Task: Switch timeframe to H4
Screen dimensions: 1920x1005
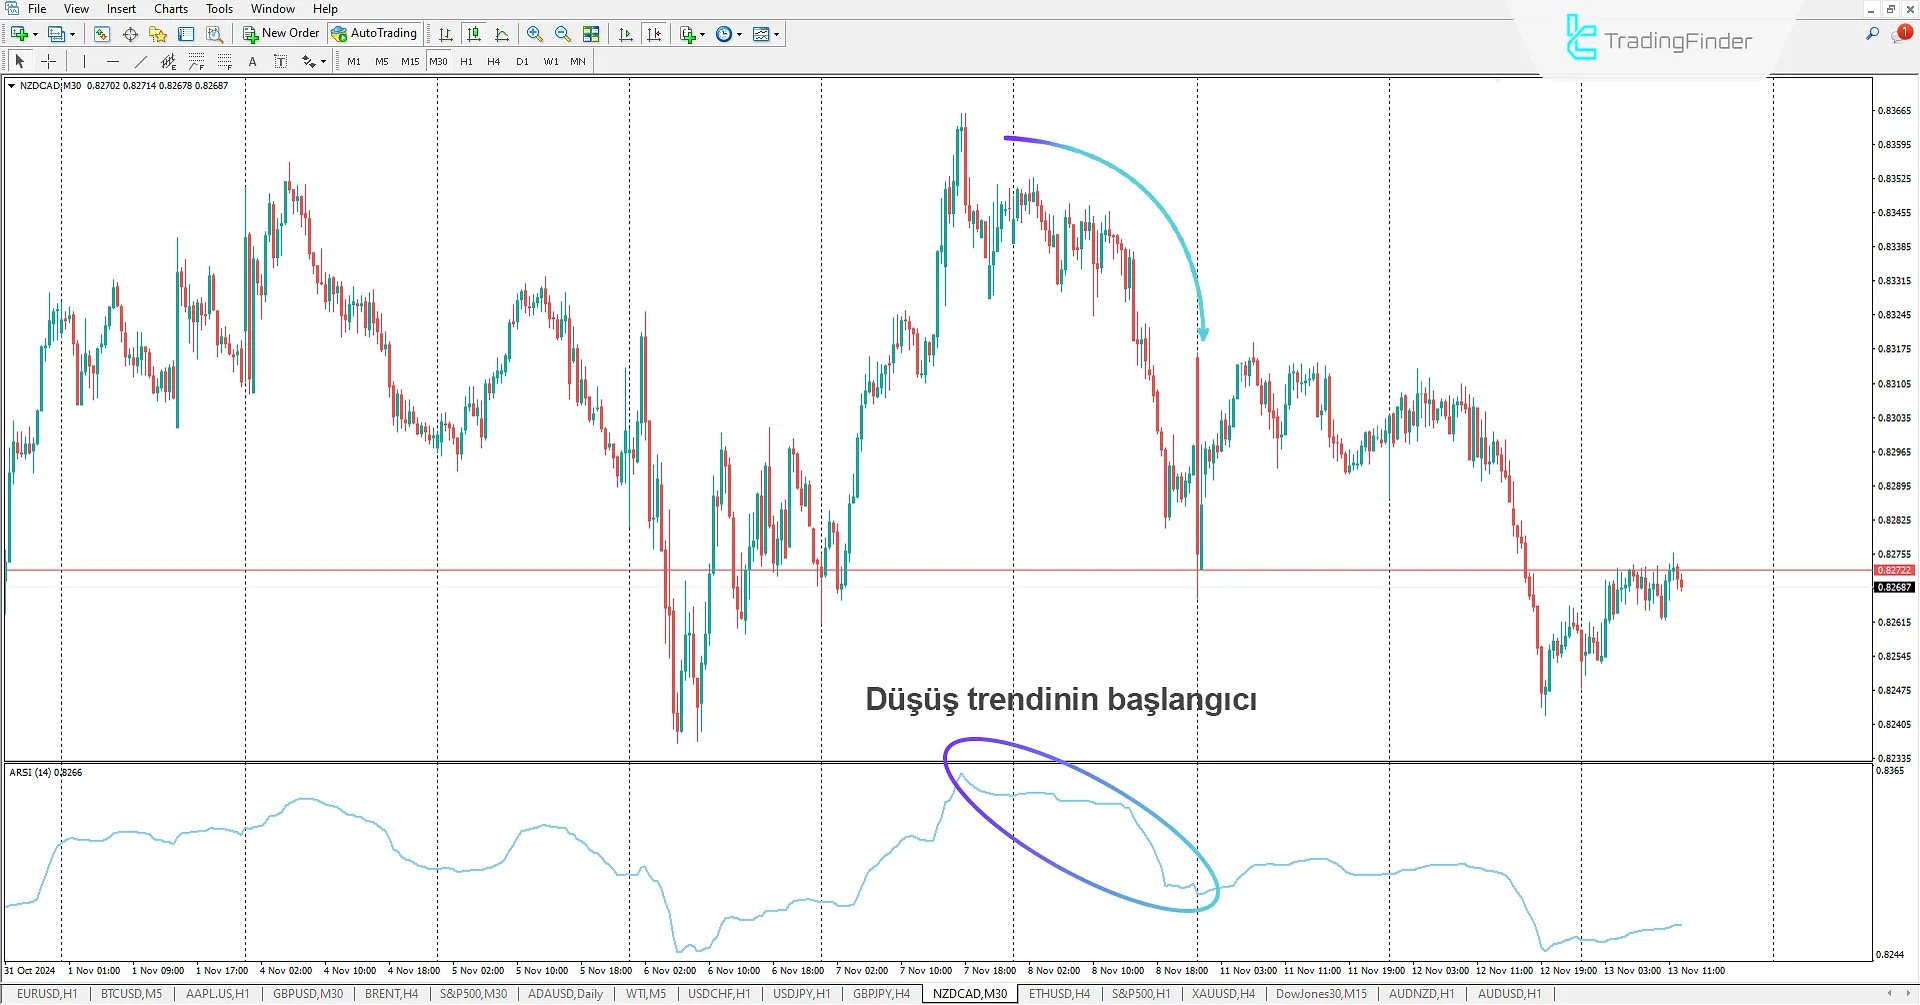Action: point(494,62)
